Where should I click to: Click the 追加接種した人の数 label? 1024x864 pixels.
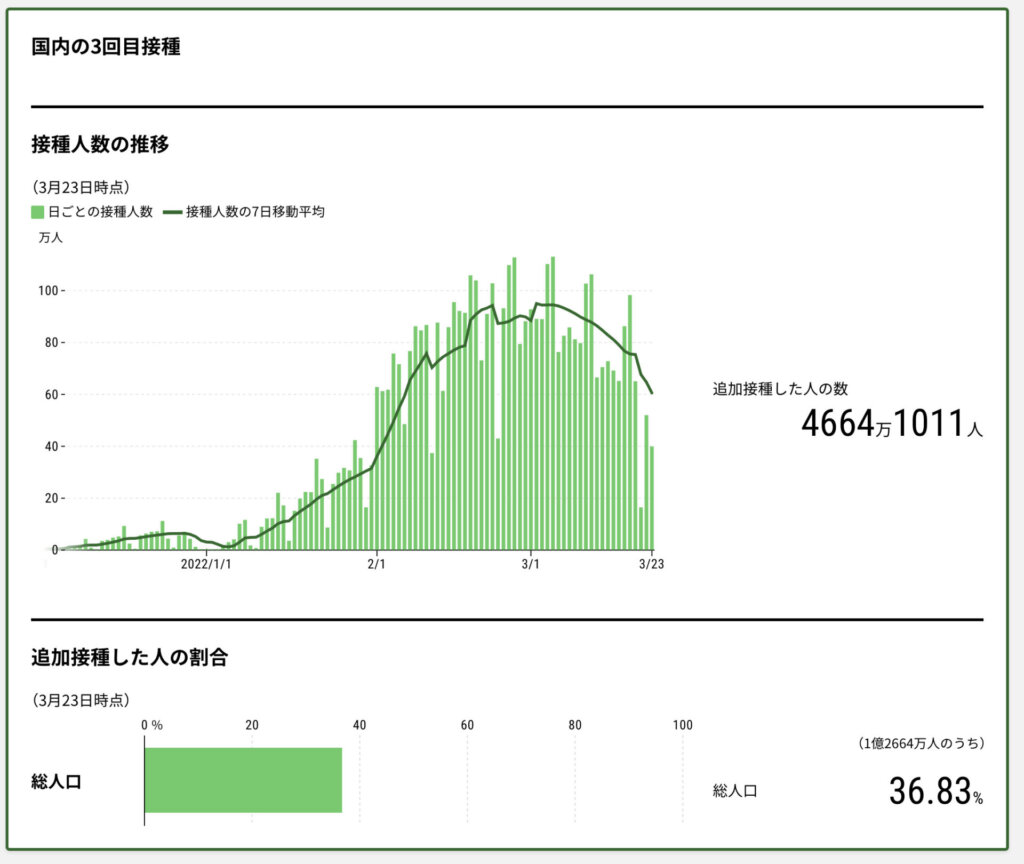click(780, 388)
